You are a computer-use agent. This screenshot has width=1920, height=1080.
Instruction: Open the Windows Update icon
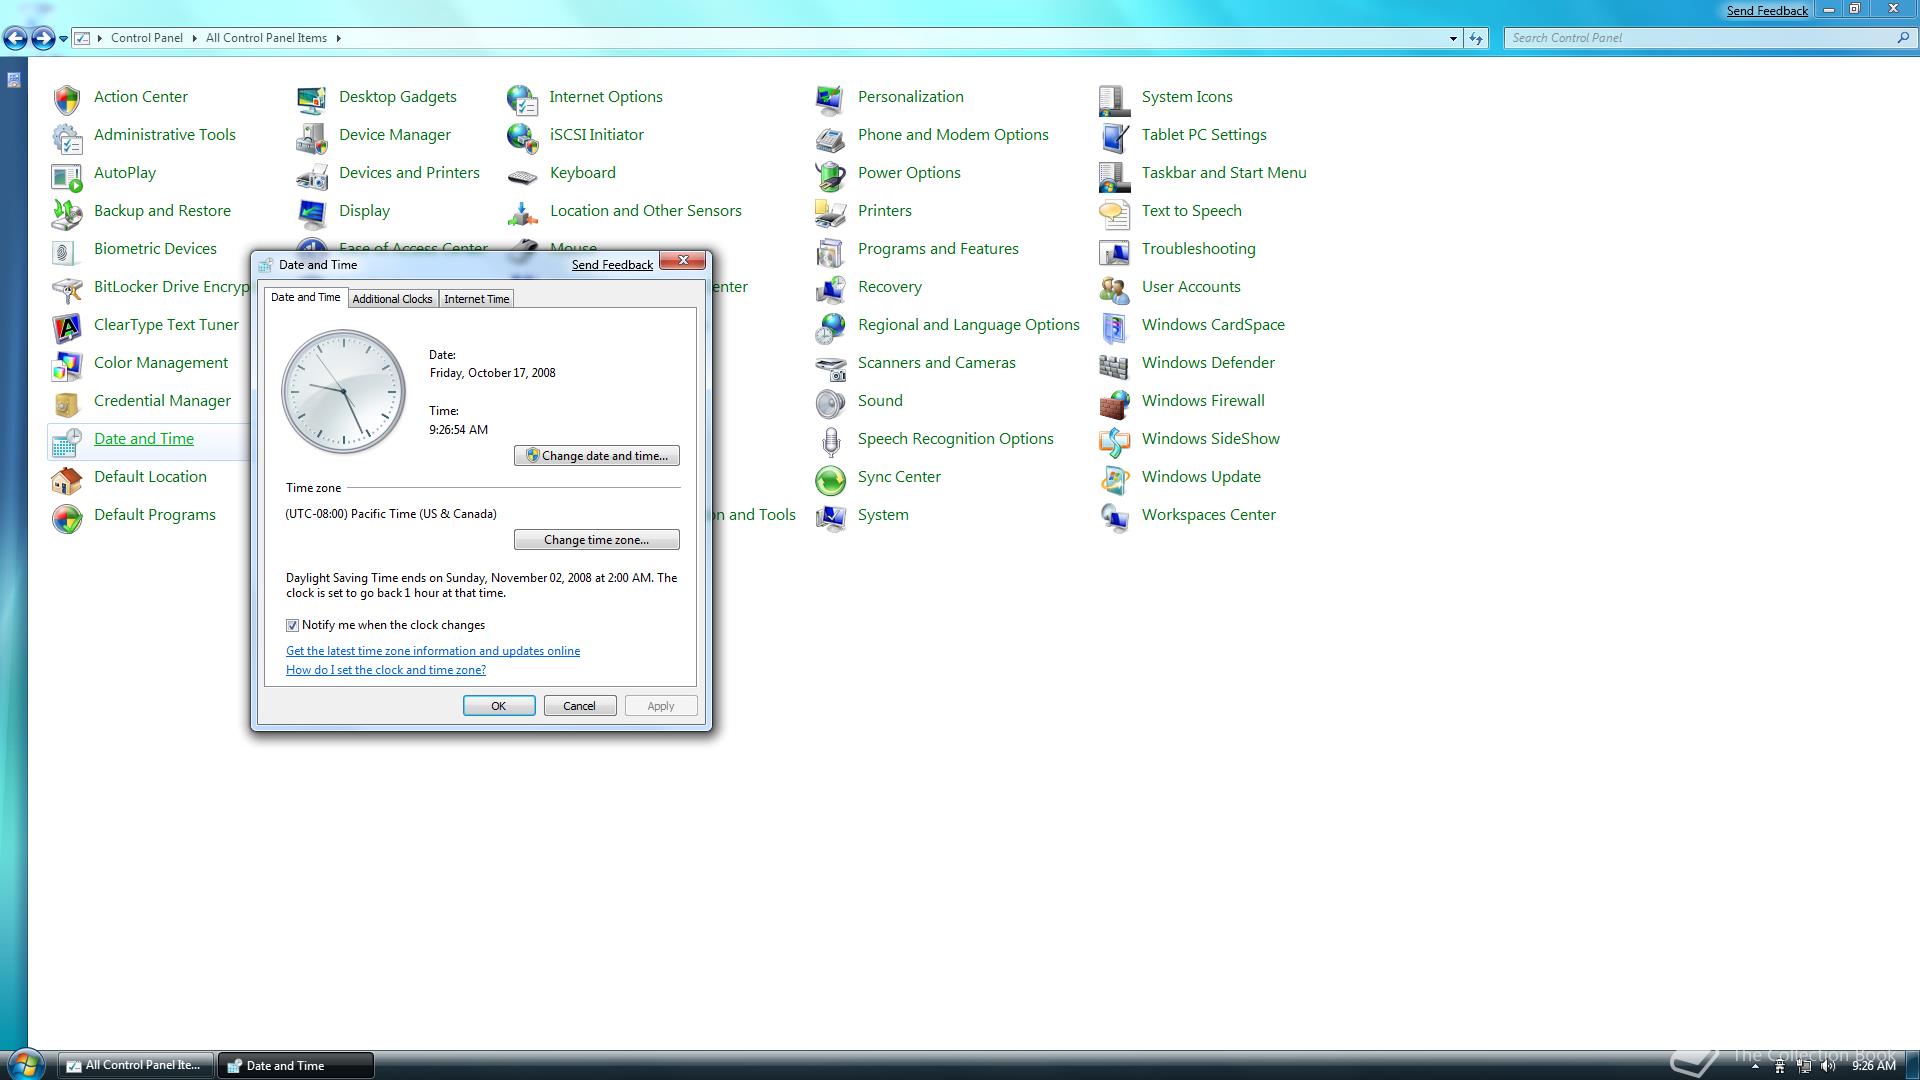click(1114, 478)
